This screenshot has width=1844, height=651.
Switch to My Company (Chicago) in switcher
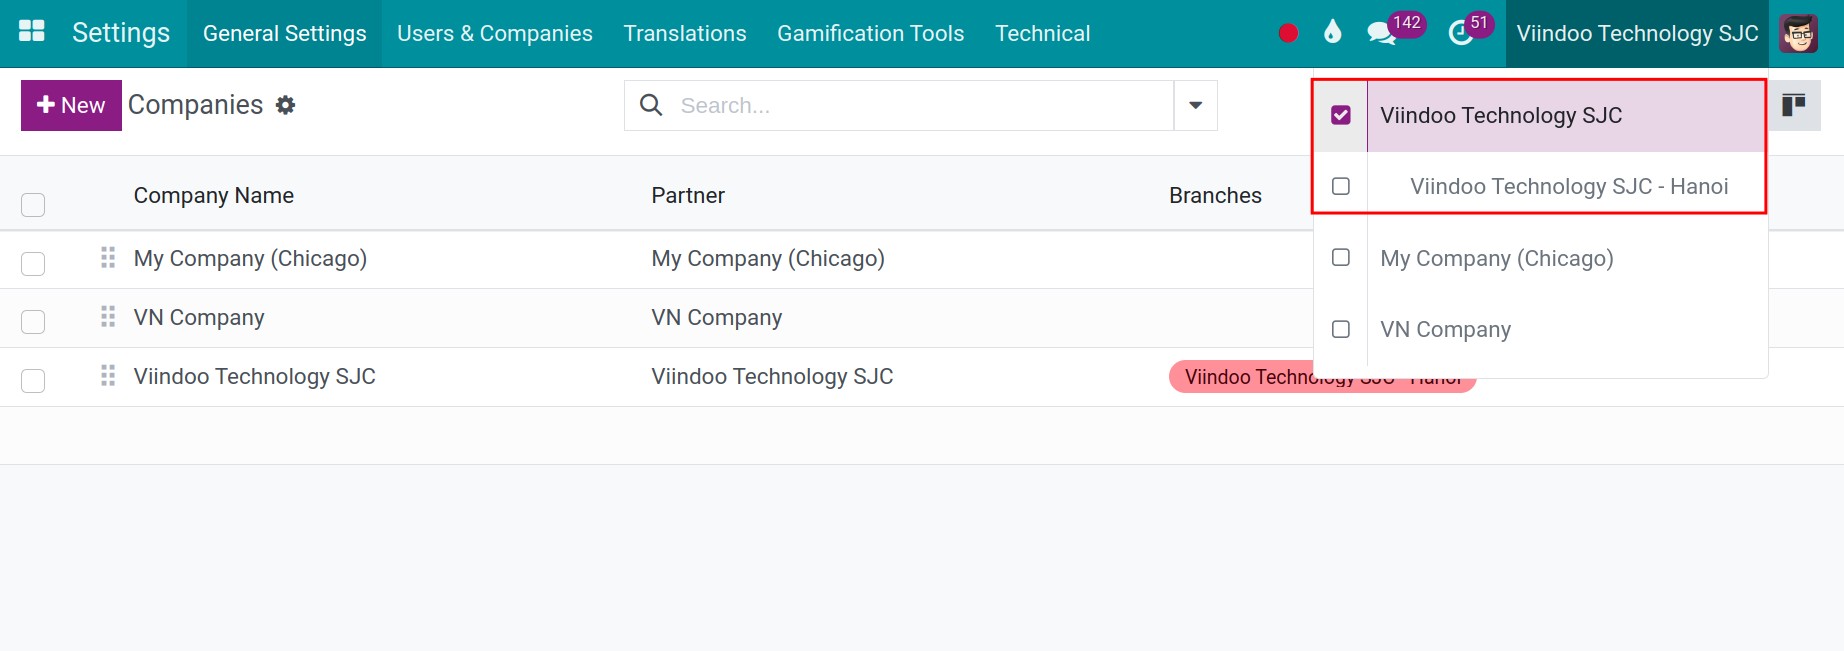point(1566,258)
